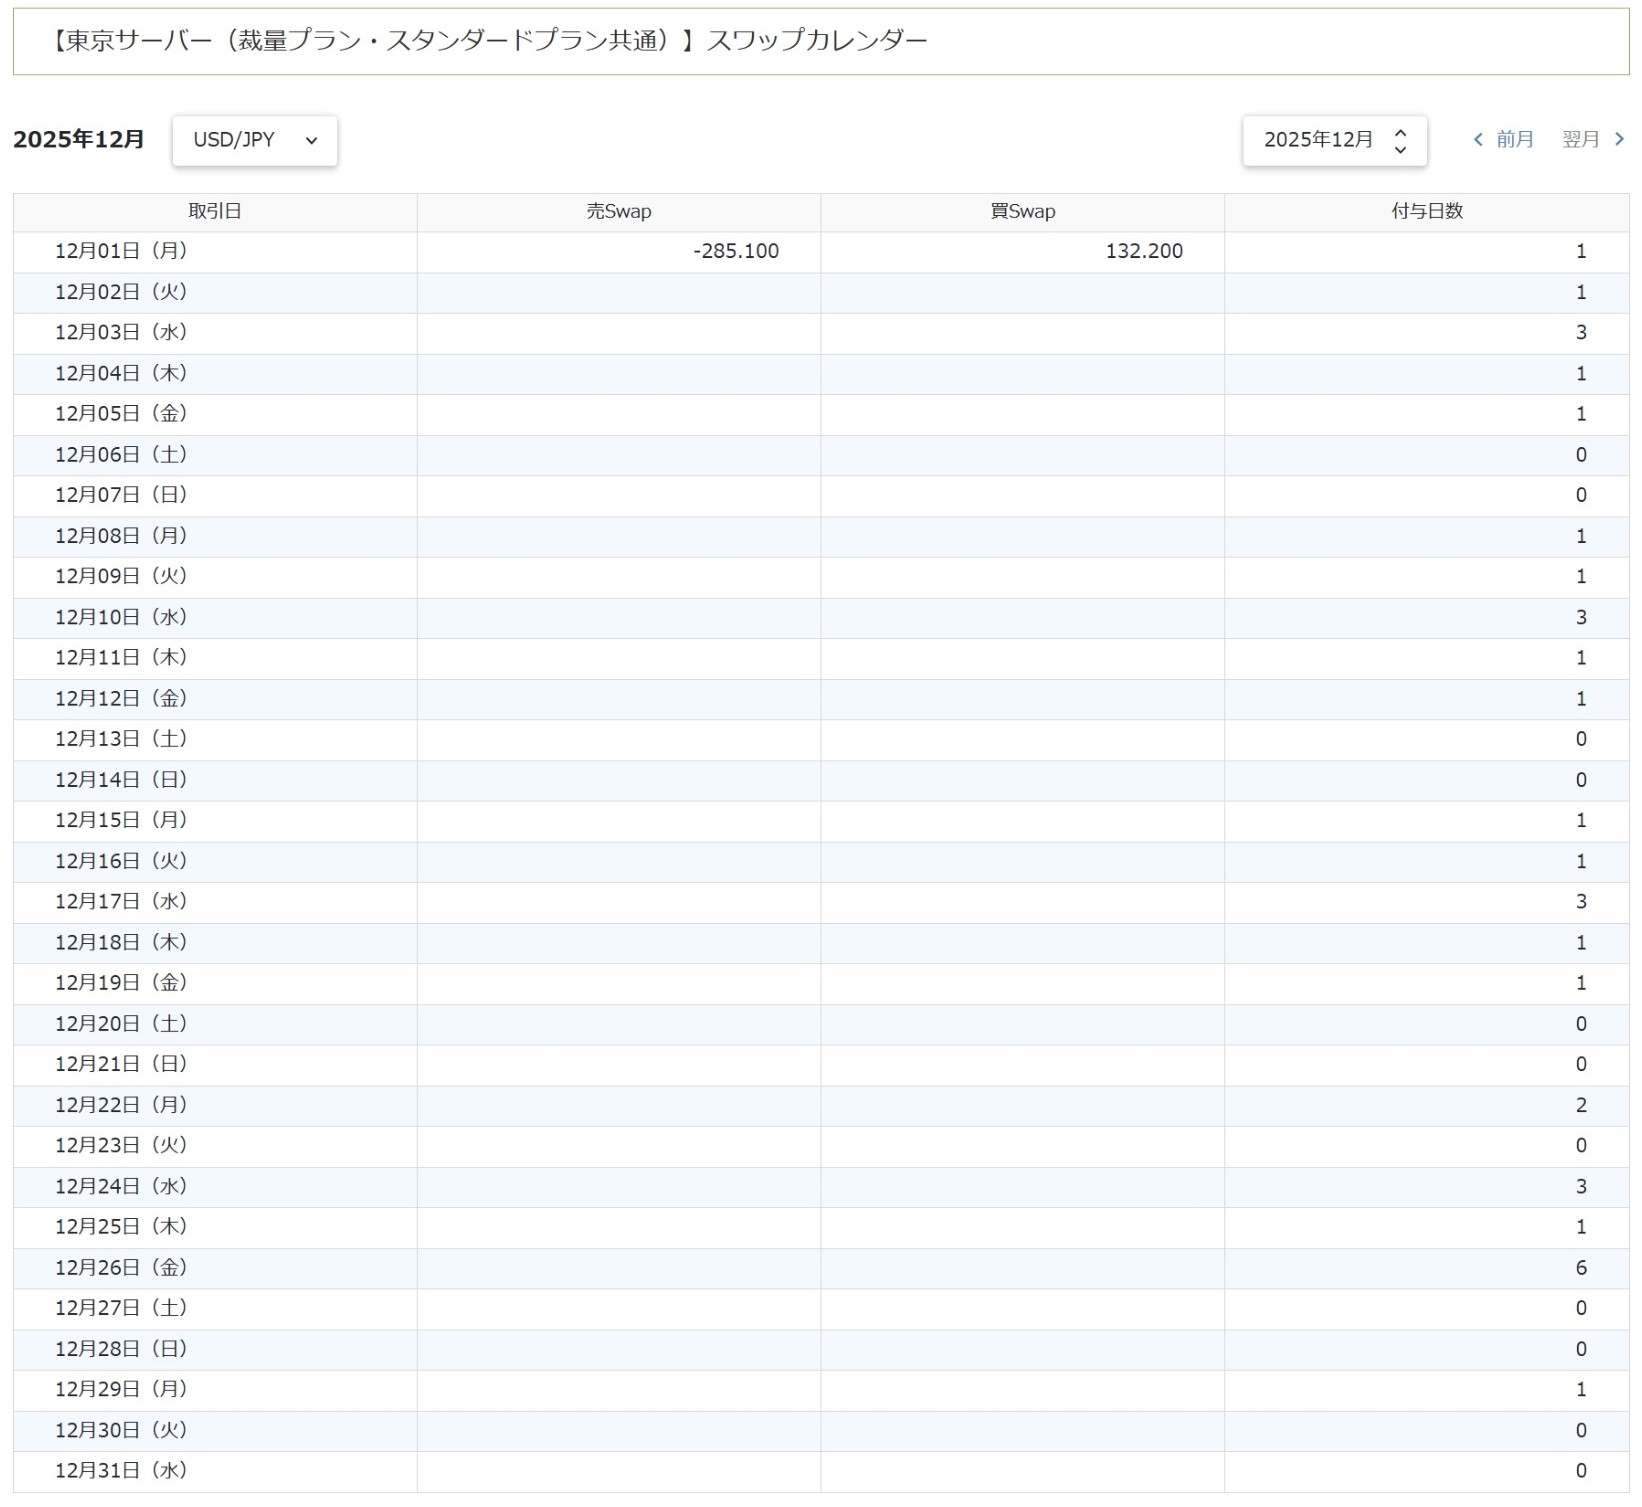This screenshot has height=1507, width=1642.
Task: Click the 1 grant days value for 12月01日
Action: 1581,252
